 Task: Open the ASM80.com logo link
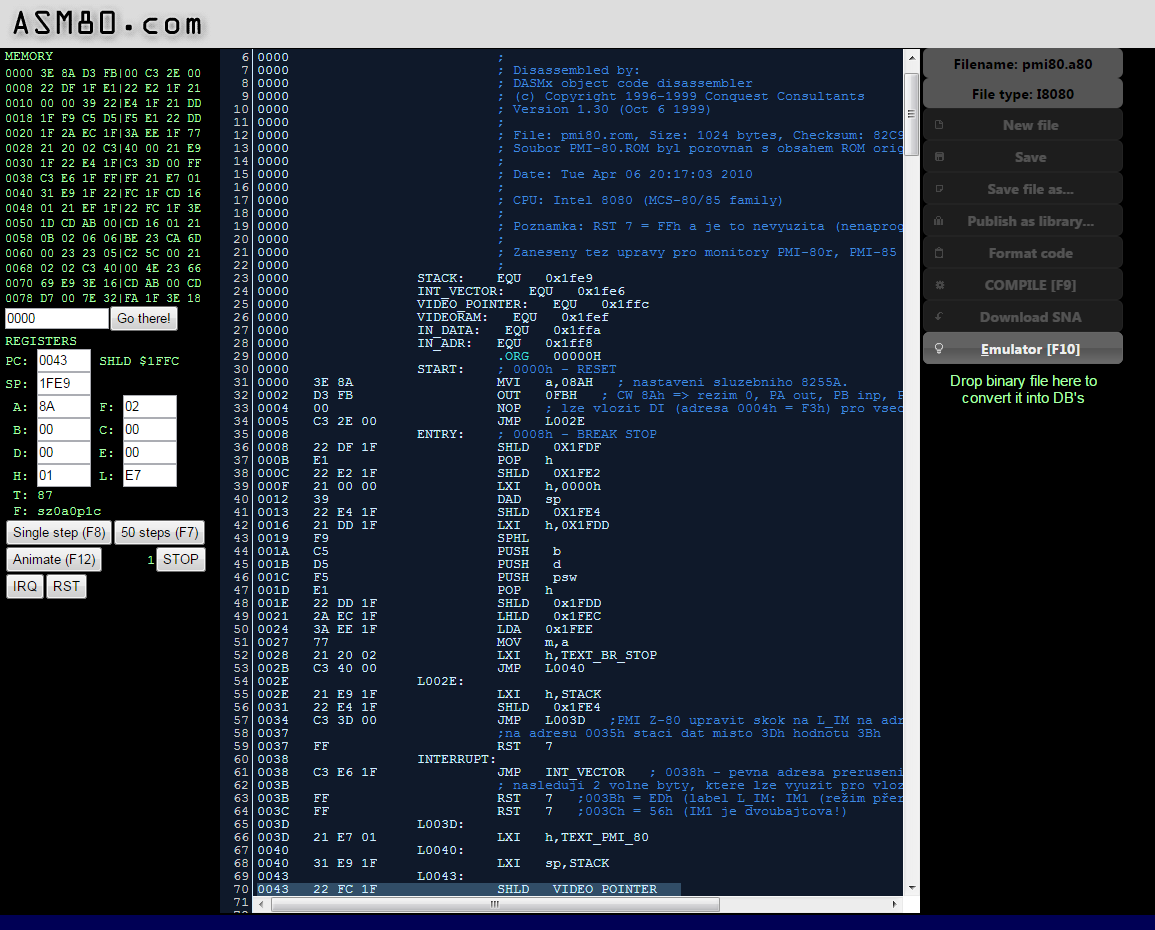pos(107,24)
